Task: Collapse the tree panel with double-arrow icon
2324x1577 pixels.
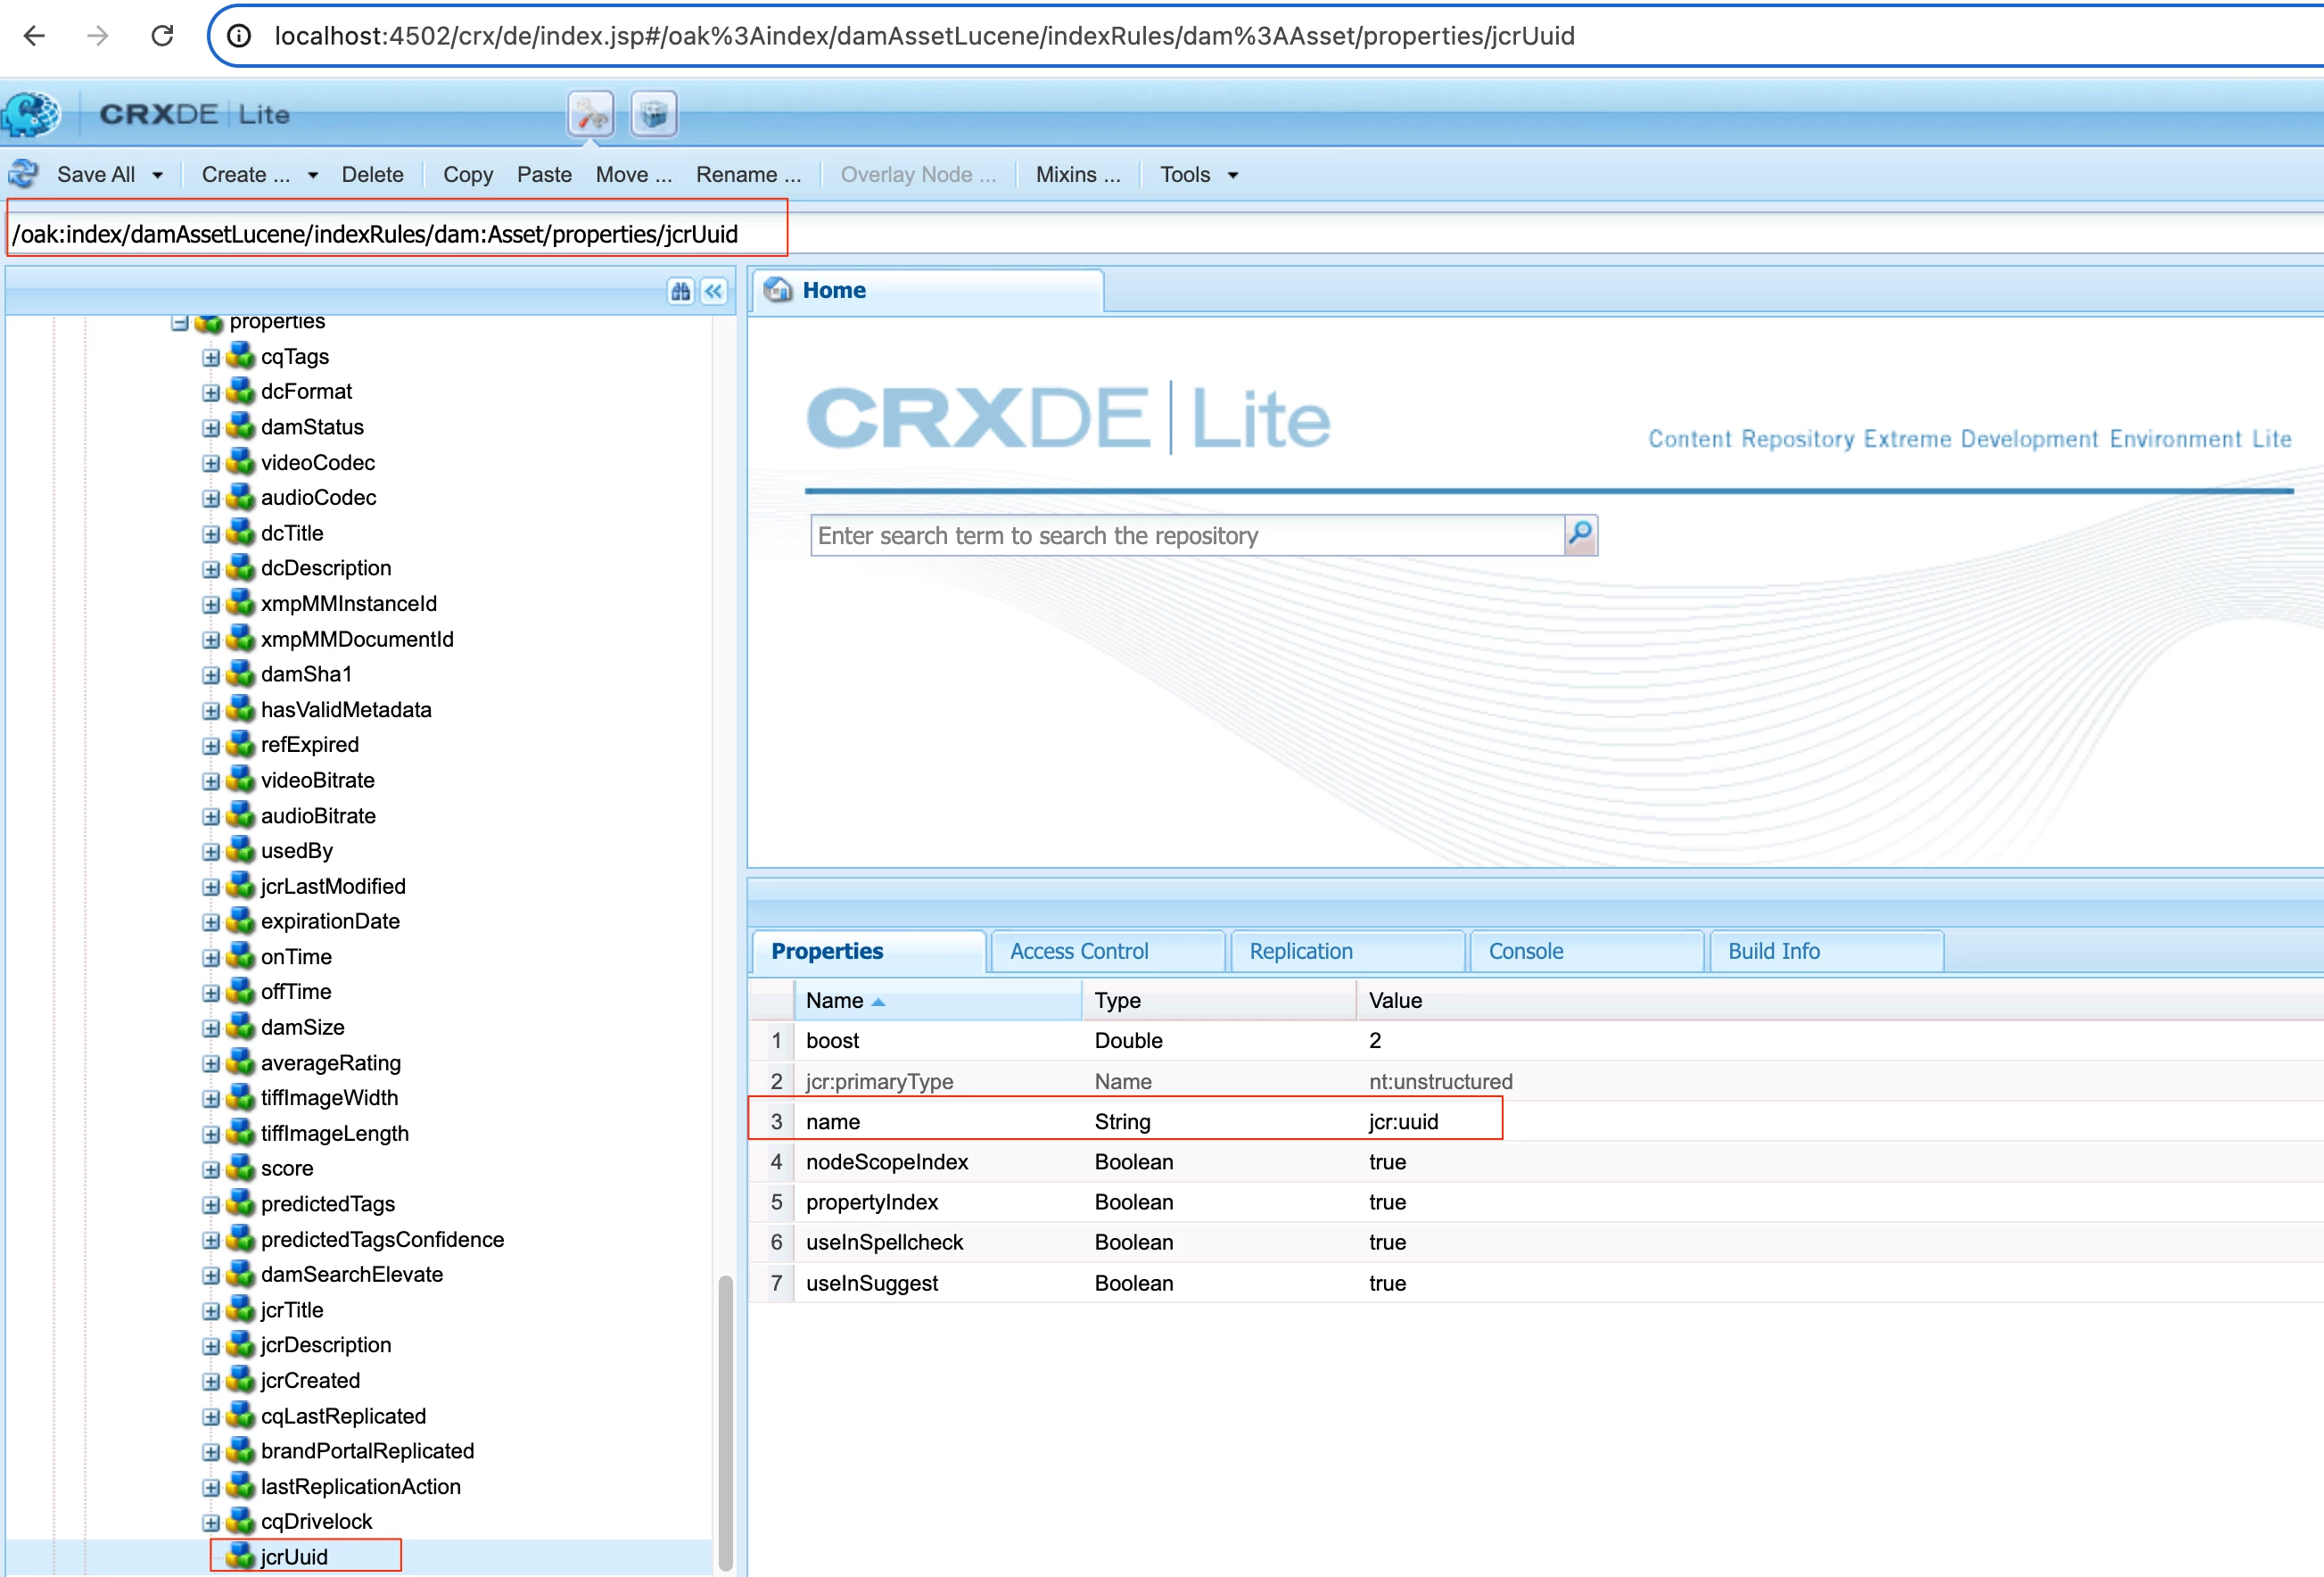Action: coord(714,291)
